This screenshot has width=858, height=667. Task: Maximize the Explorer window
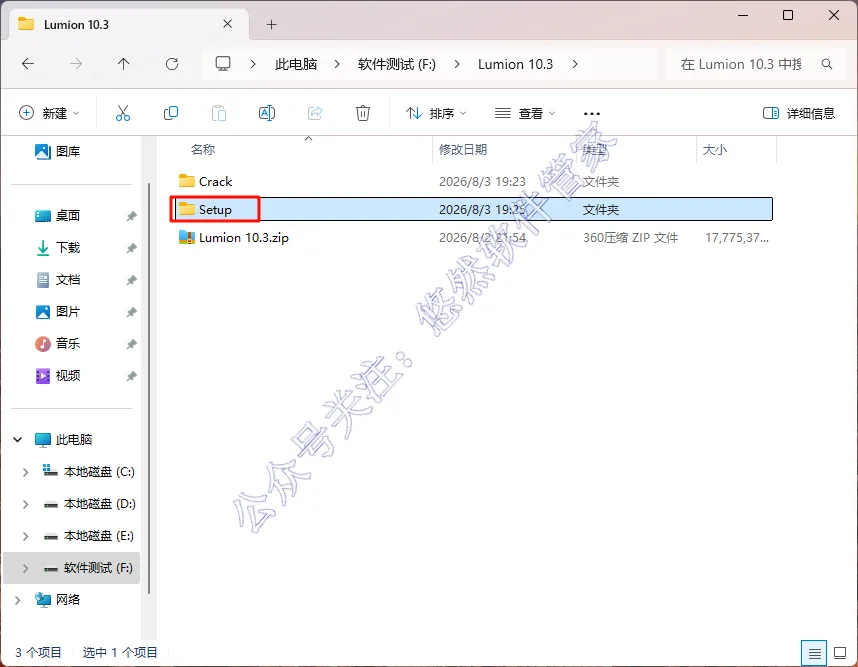point(788,15)
